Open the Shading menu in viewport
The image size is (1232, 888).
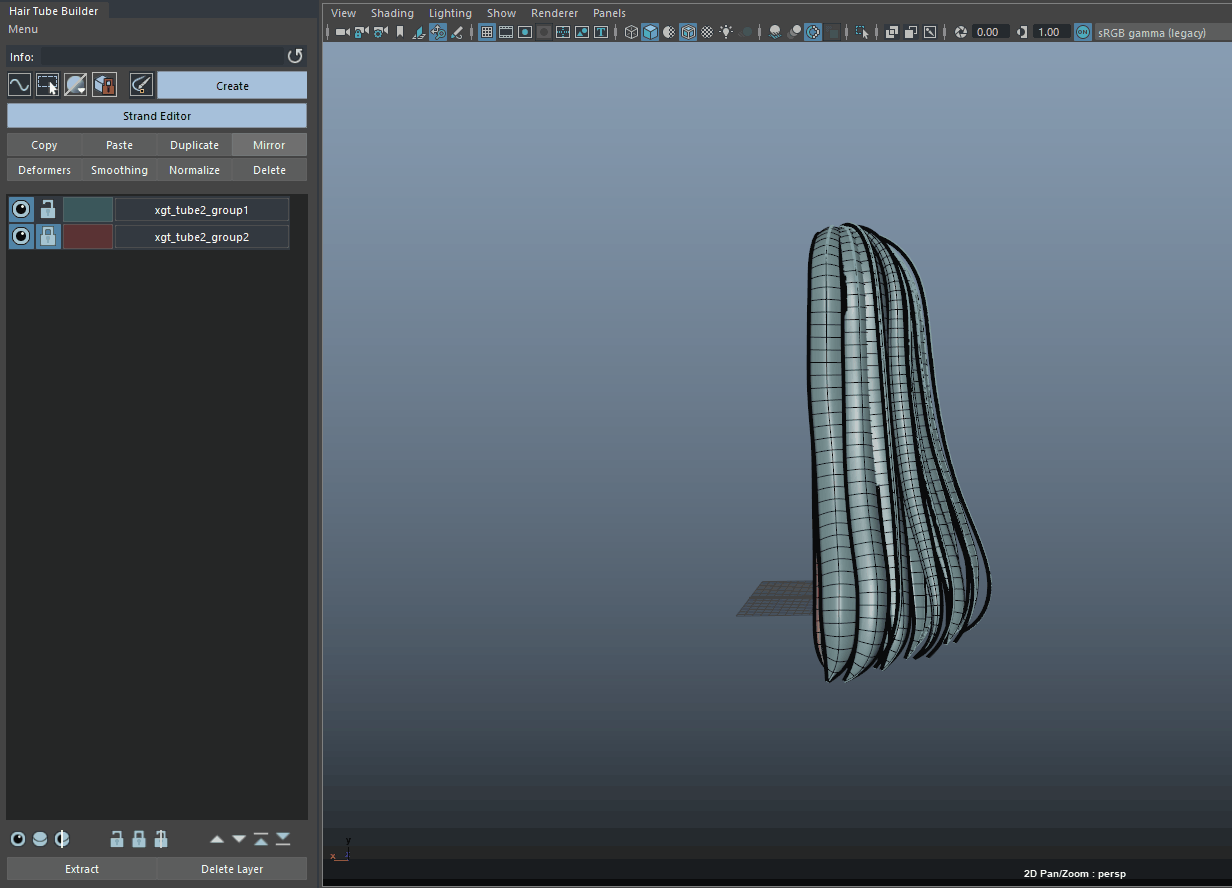pyautogui.click(x=392, y=13)
